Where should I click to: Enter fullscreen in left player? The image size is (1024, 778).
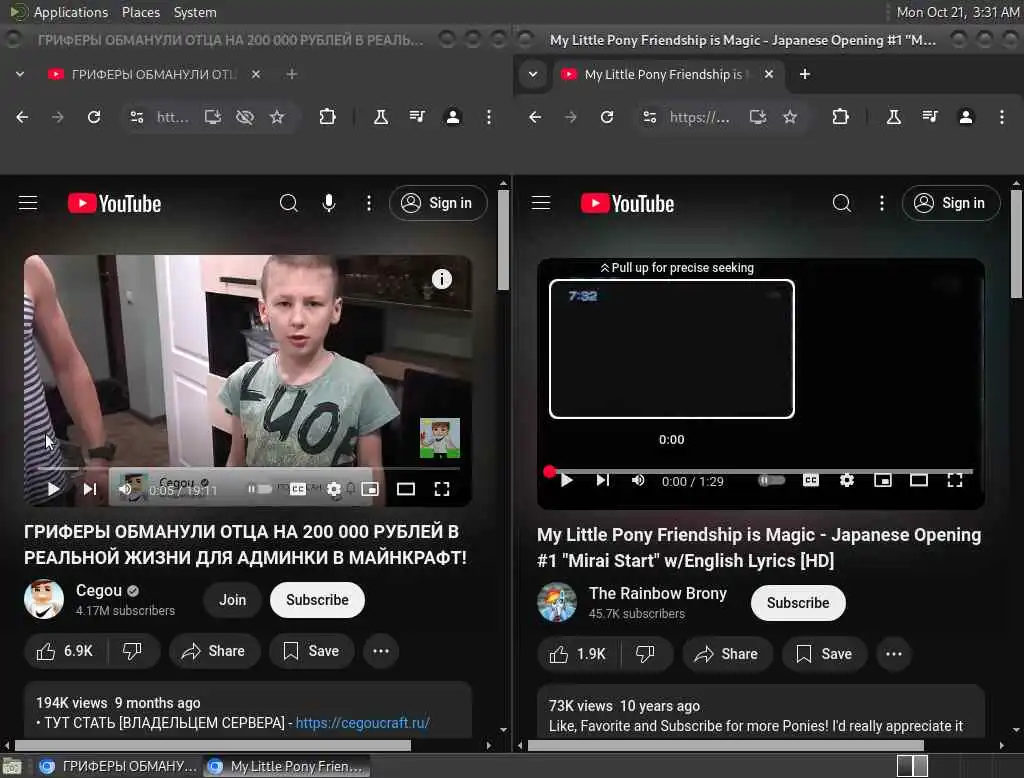[442, 489]
